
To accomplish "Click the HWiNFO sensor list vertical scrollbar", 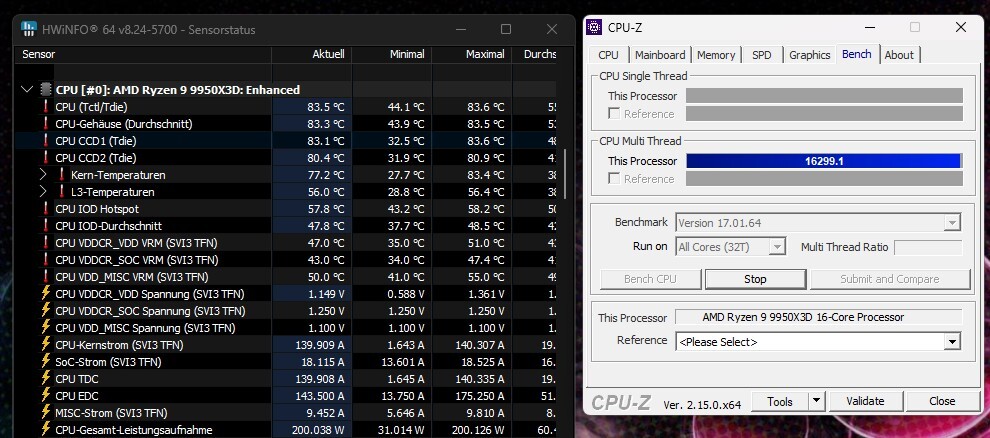I will coord(565,174).
